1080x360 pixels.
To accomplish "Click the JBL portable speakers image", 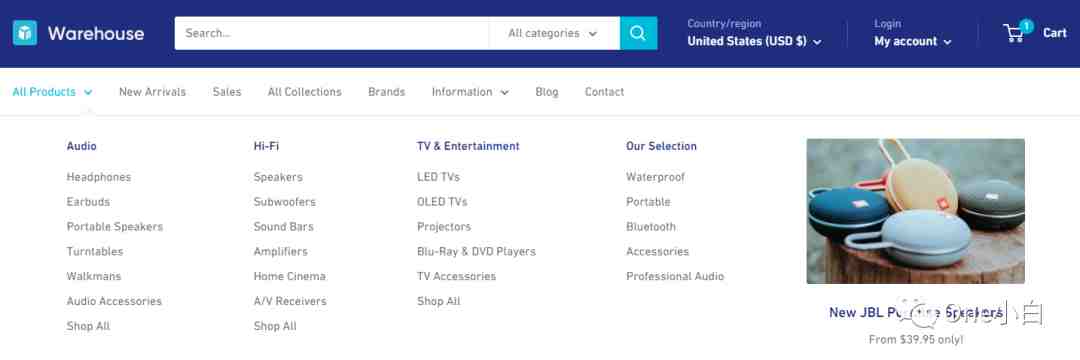I will [915, 211].
